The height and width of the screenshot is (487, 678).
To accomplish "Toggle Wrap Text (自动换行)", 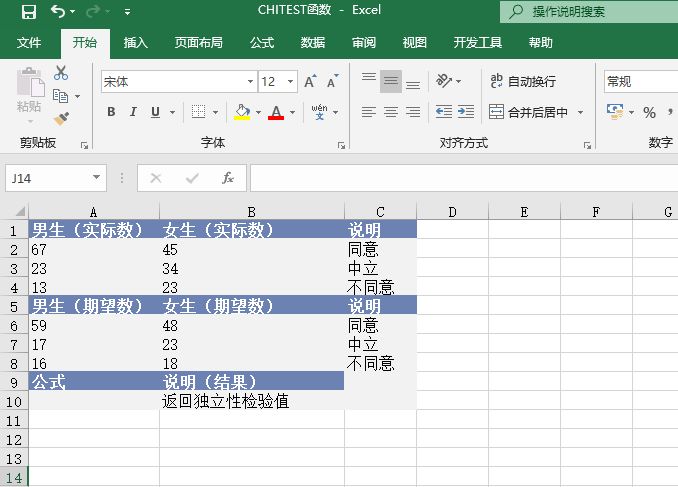I will click(522, 82).
